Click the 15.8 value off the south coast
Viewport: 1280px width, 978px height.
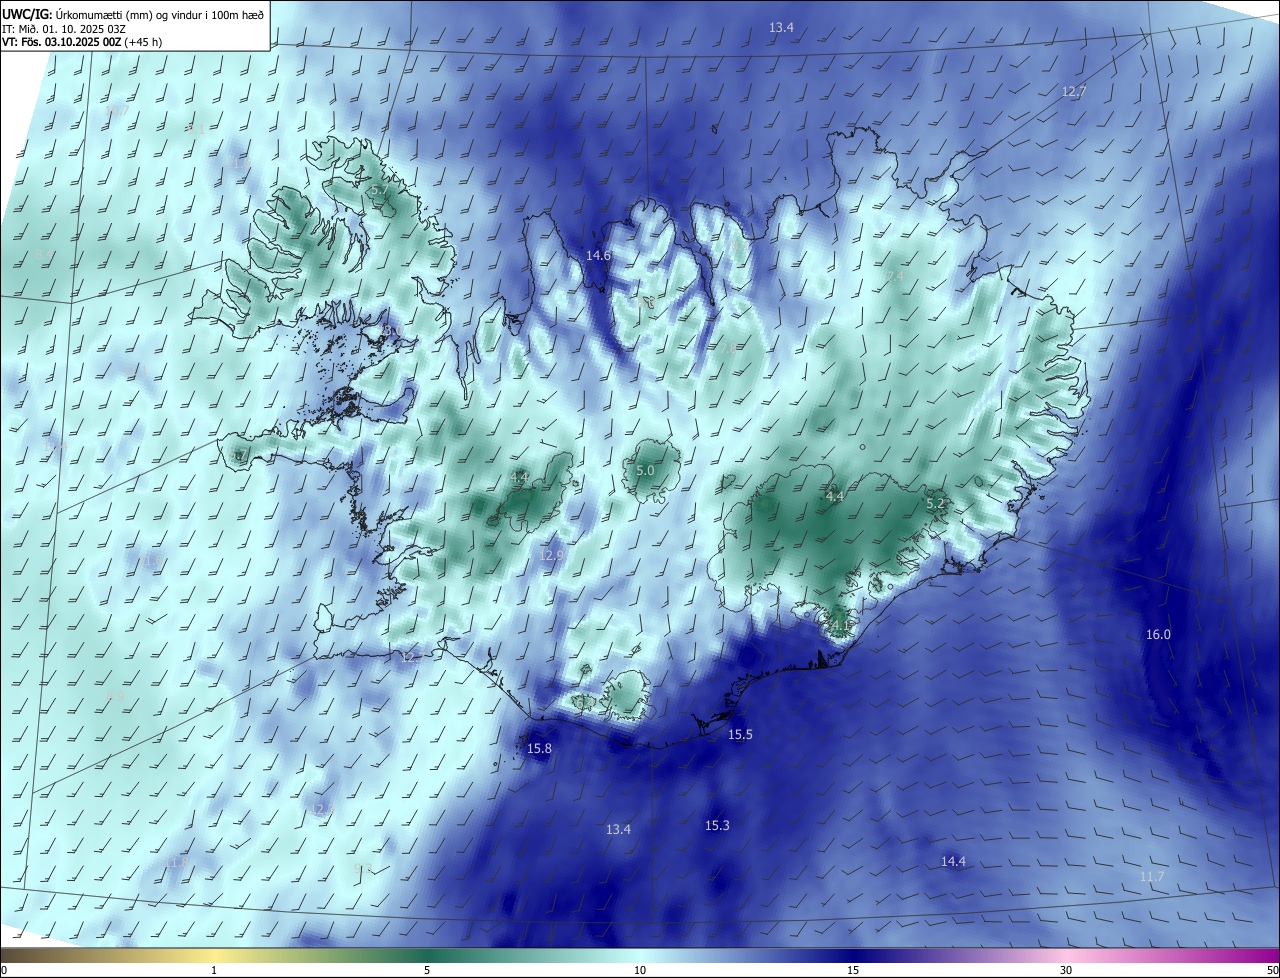tap(539, 749)
